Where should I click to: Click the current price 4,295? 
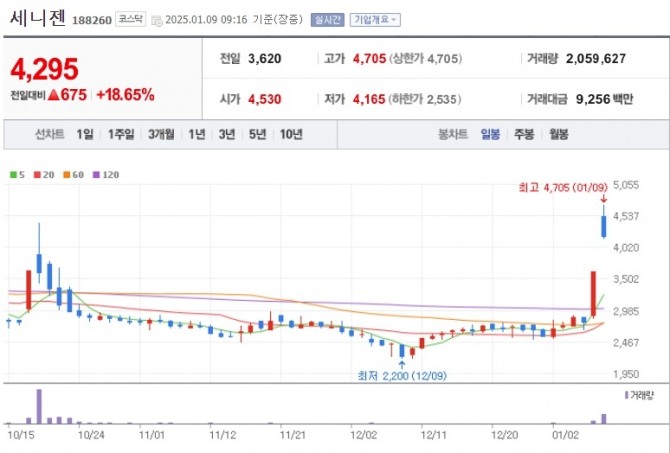[x=44, y=69]
